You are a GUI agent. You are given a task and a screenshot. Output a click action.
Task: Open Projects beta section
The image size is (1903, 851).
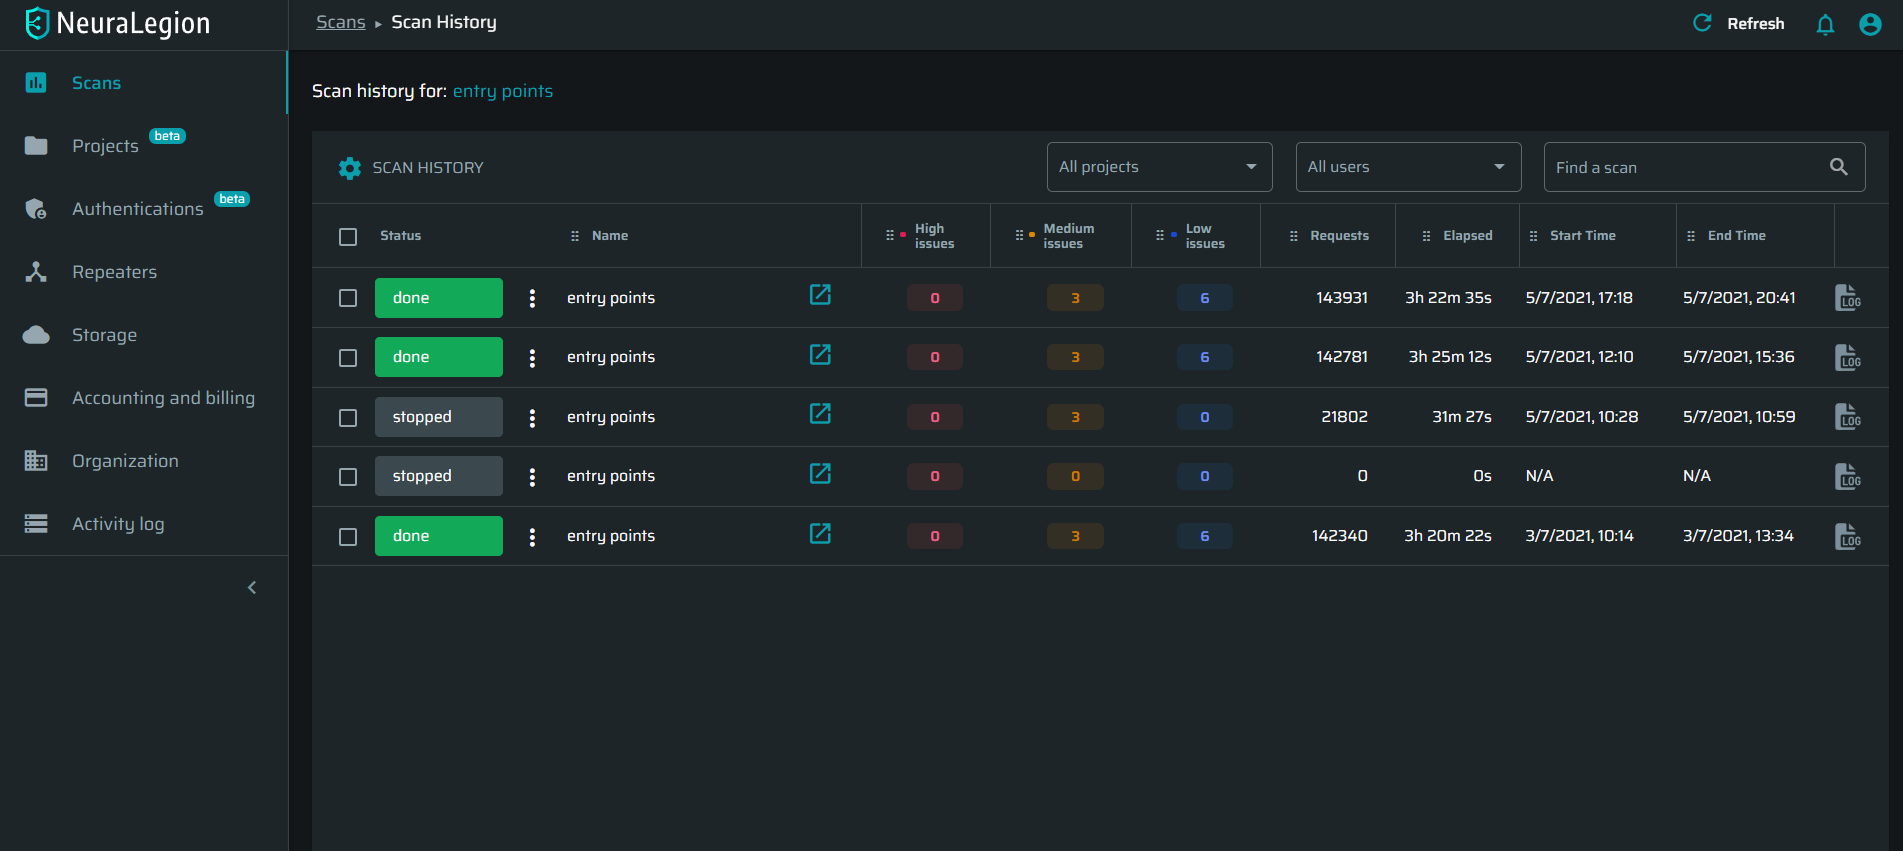[144, 146]
